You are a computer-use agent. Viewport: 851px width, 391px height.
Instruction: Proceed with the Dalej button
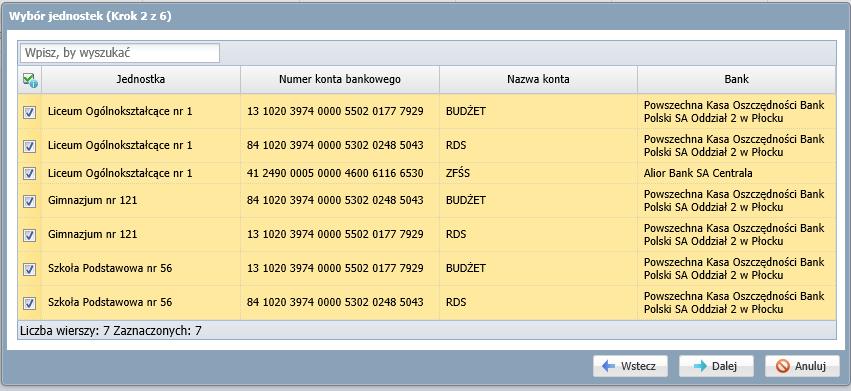pyautogui.click(x=716, y=366)
